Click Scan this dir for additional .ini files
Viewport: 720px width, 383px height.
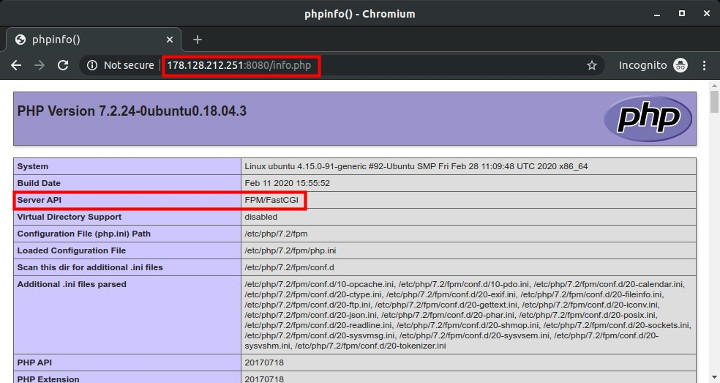[x=90, y=267]
